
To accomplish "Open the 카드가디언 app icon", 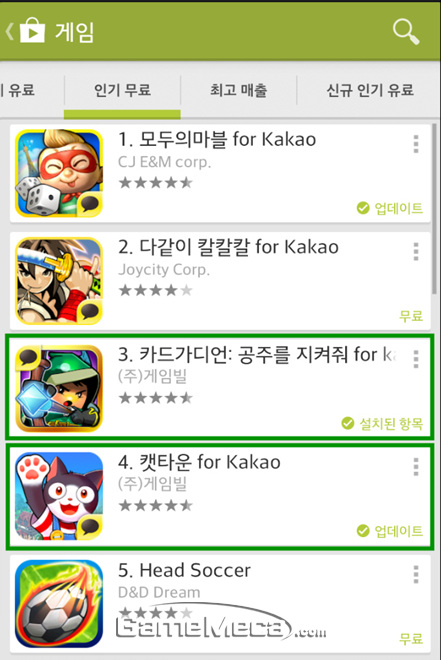I will (58, 389).
